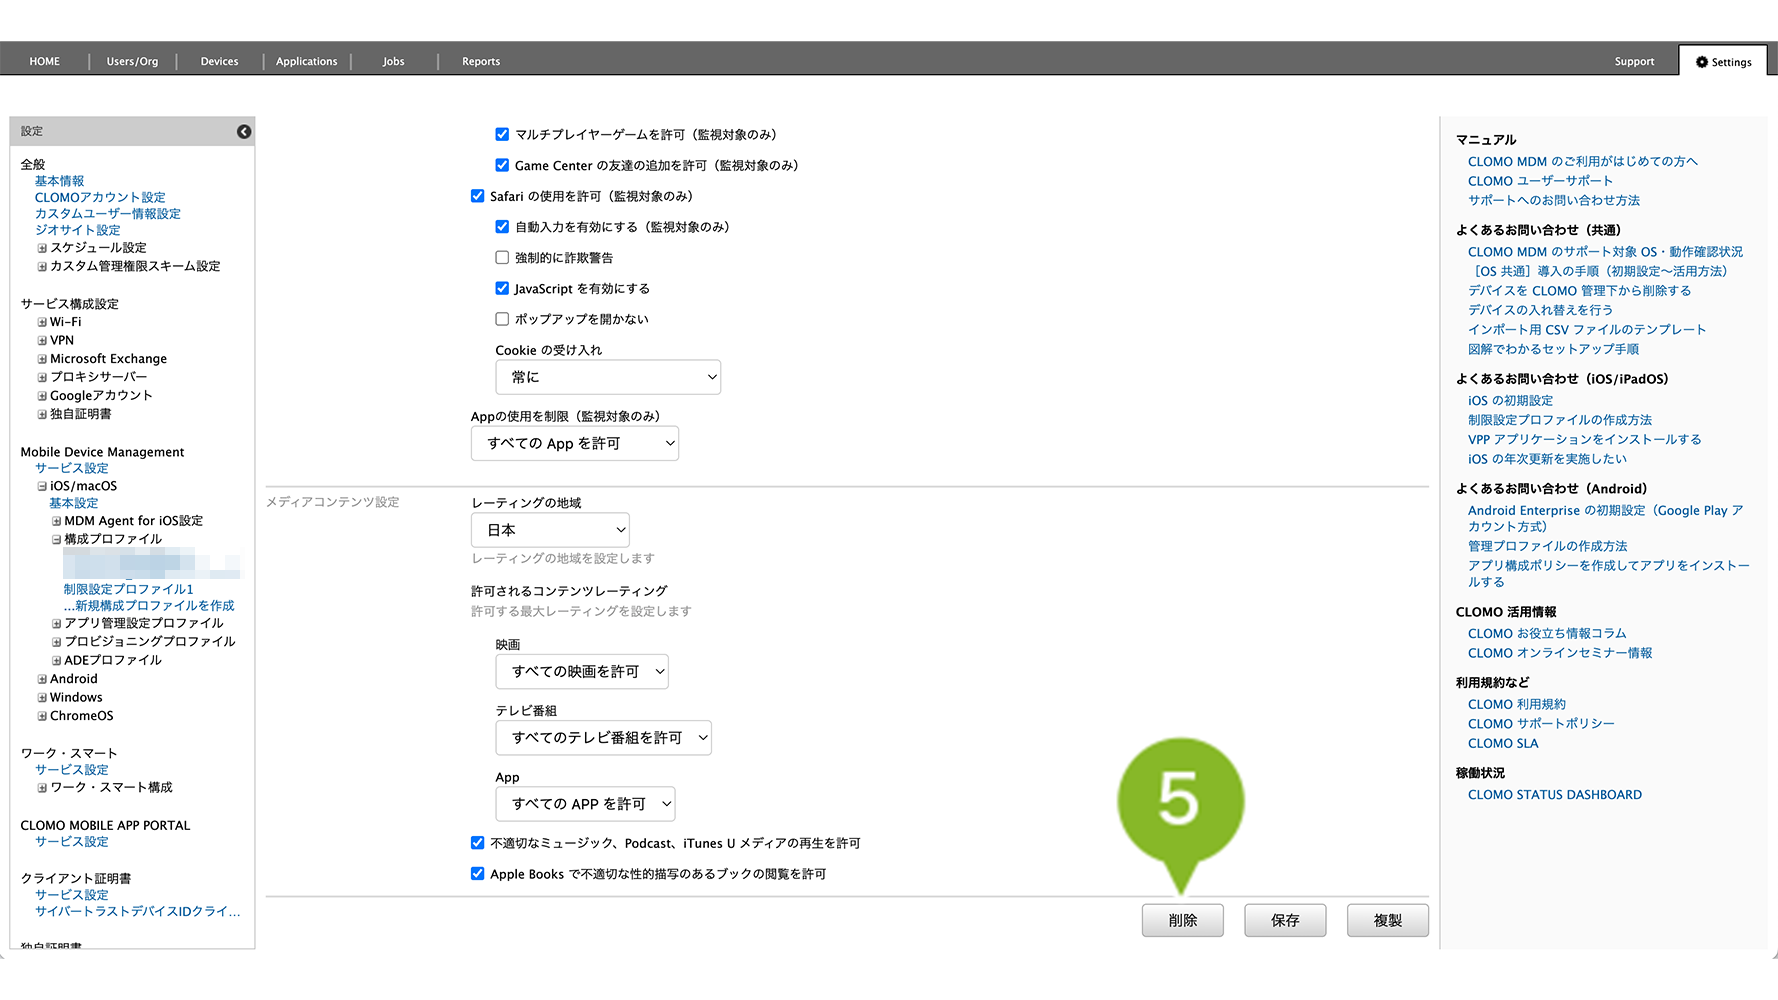This screenshot has height=1000, width=1778.
Task: Open the Cookie の受け入れ dropdown
Action: coord(608,378)
